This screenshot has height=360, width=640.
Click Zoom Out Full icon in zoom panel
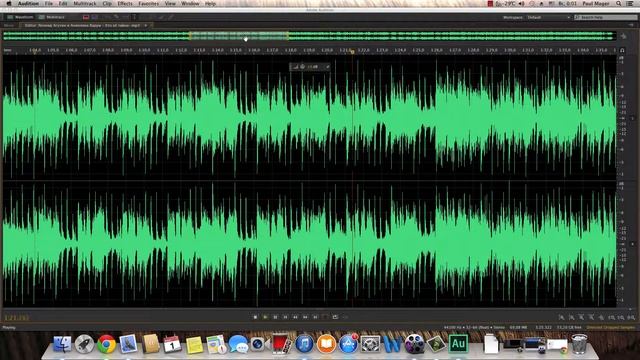coord(601,317)
